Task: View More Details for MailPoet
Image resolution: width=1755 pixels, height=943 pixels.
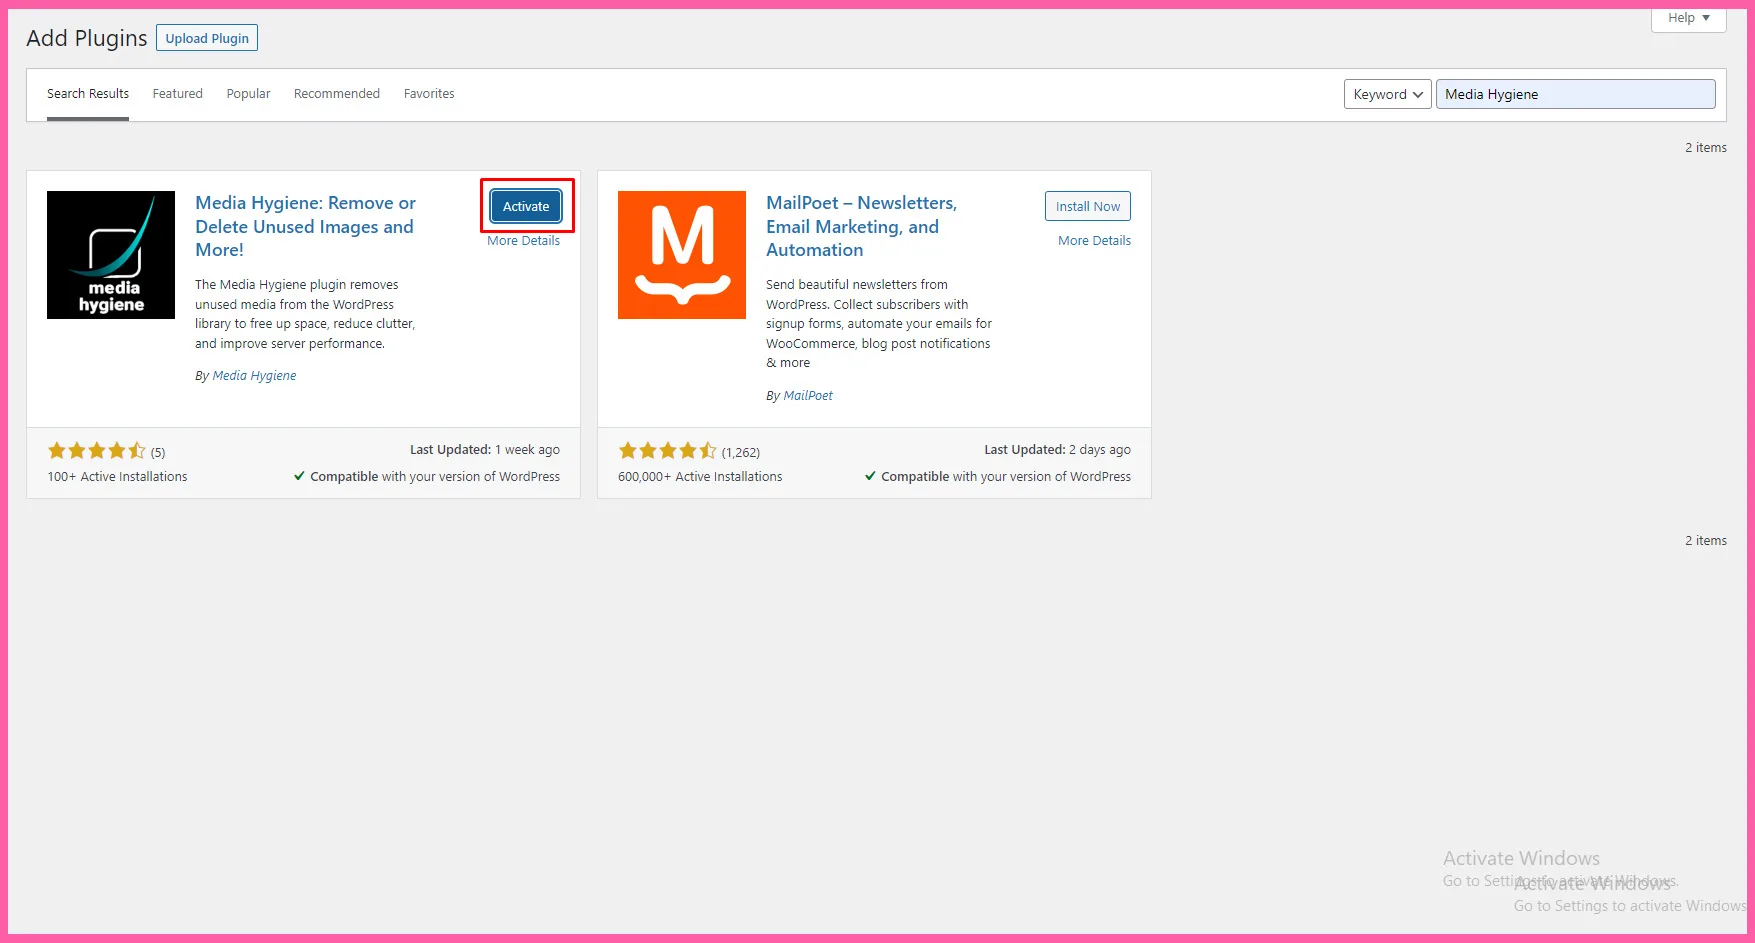Action: [x=1094, y=241]
